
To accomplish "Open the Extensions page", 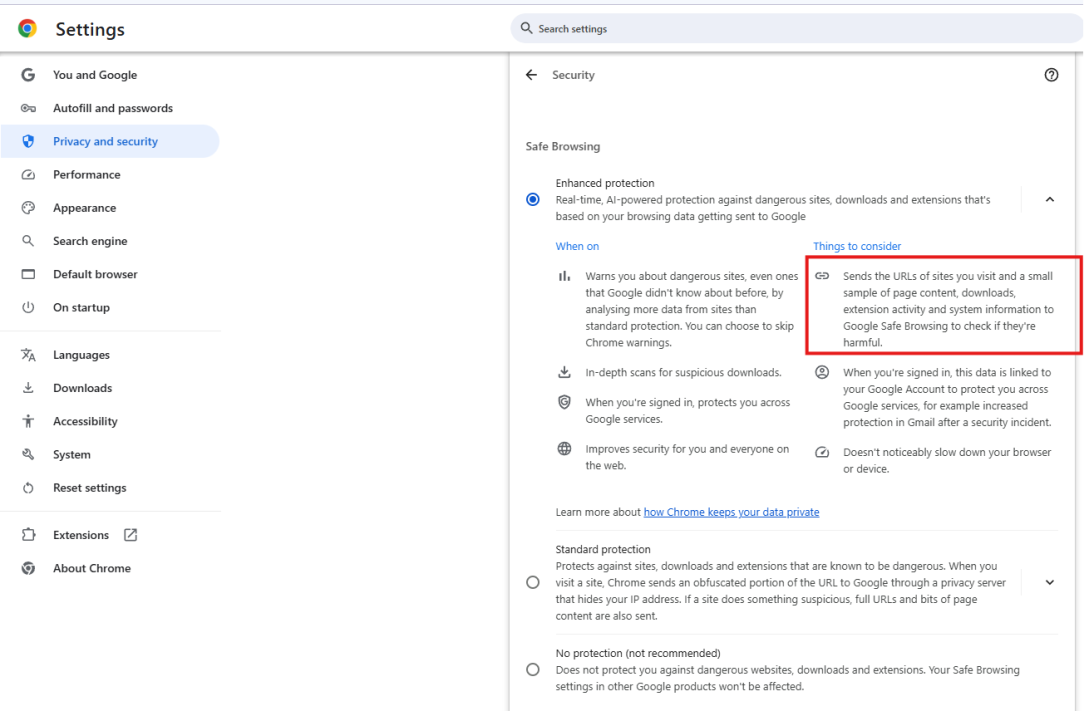I will point(111,535).
